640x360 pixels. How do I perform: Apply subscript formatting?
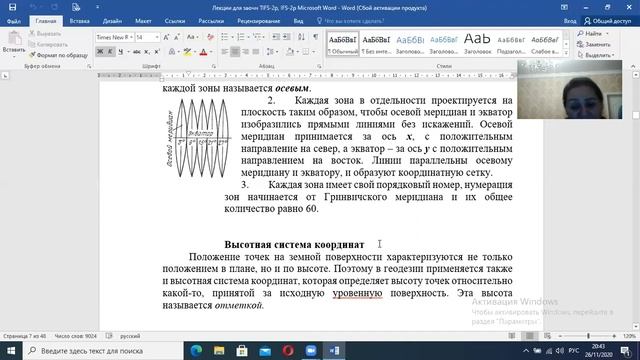(x=147, y=52)
